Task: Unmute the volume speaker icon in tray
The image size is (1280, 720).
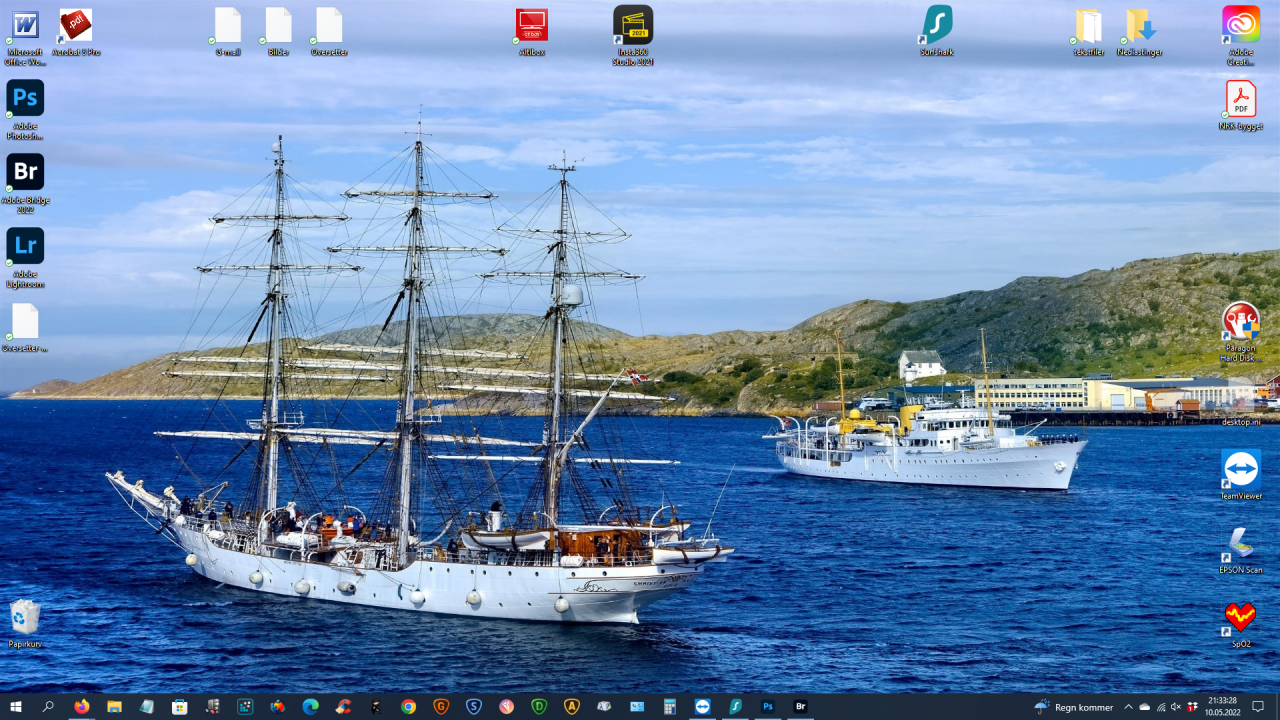Action: pos(1175,707)
